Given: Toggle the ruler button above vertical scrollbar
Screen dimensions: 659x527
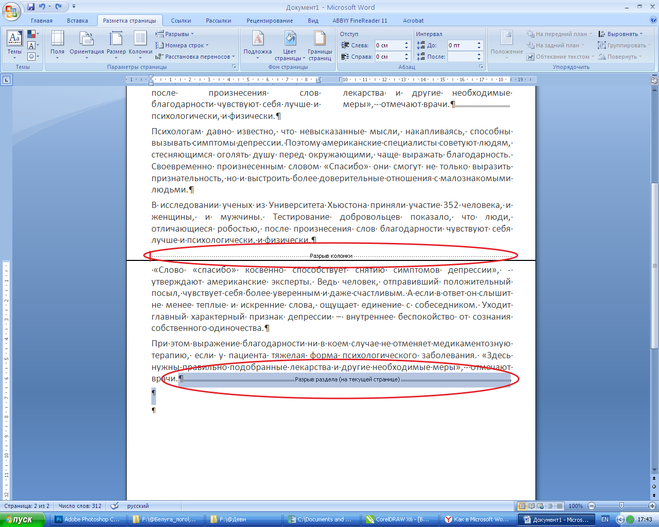Looking at the screenshot, I should pyautogui.click(x=653, y=78).
